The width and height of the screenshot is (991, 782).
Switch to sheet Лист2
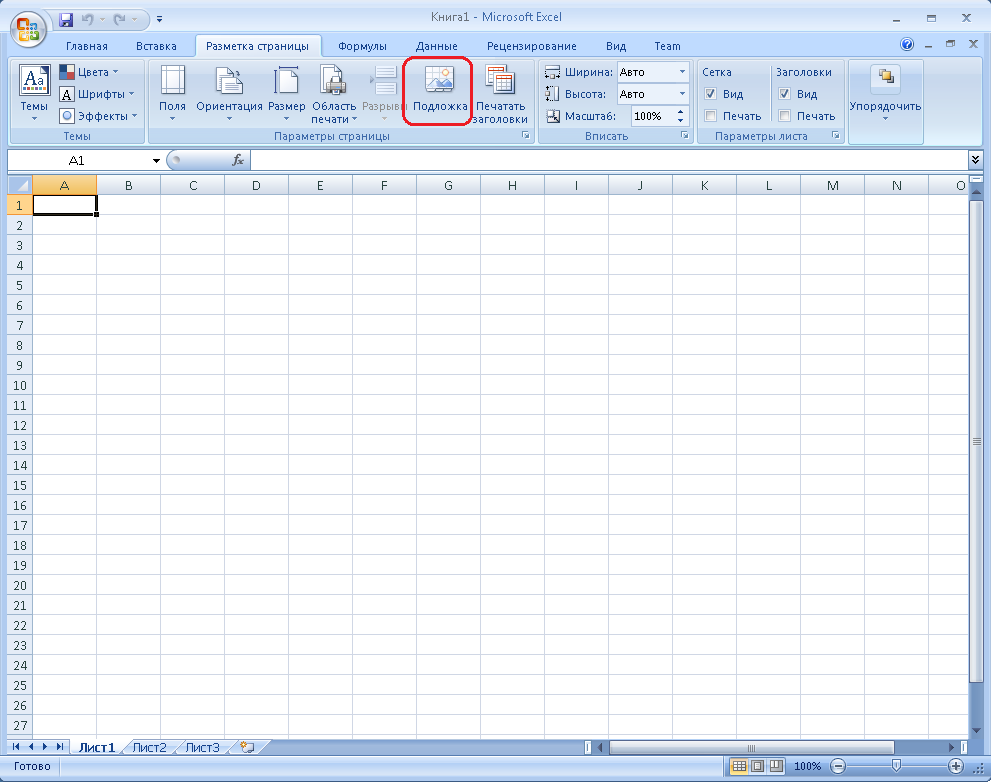coord(149,747)
